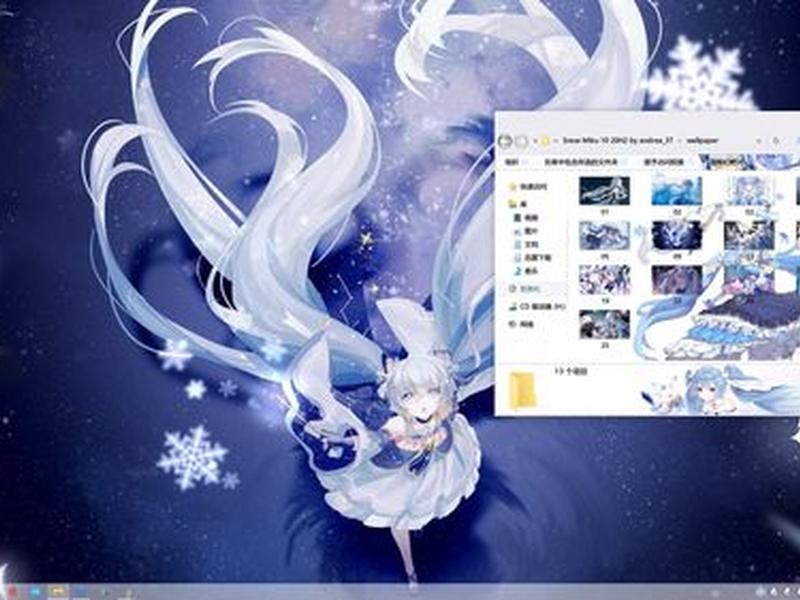
Task: Select the "wallpaper" breadcrumb segment
Action: (702, 140)
